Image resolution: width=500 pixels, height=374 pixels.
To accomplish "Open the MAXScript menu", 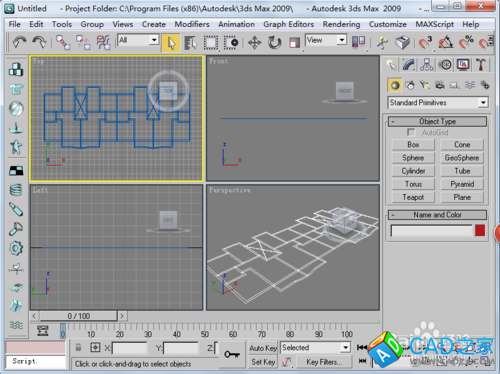I will click(x=434, y=24).
